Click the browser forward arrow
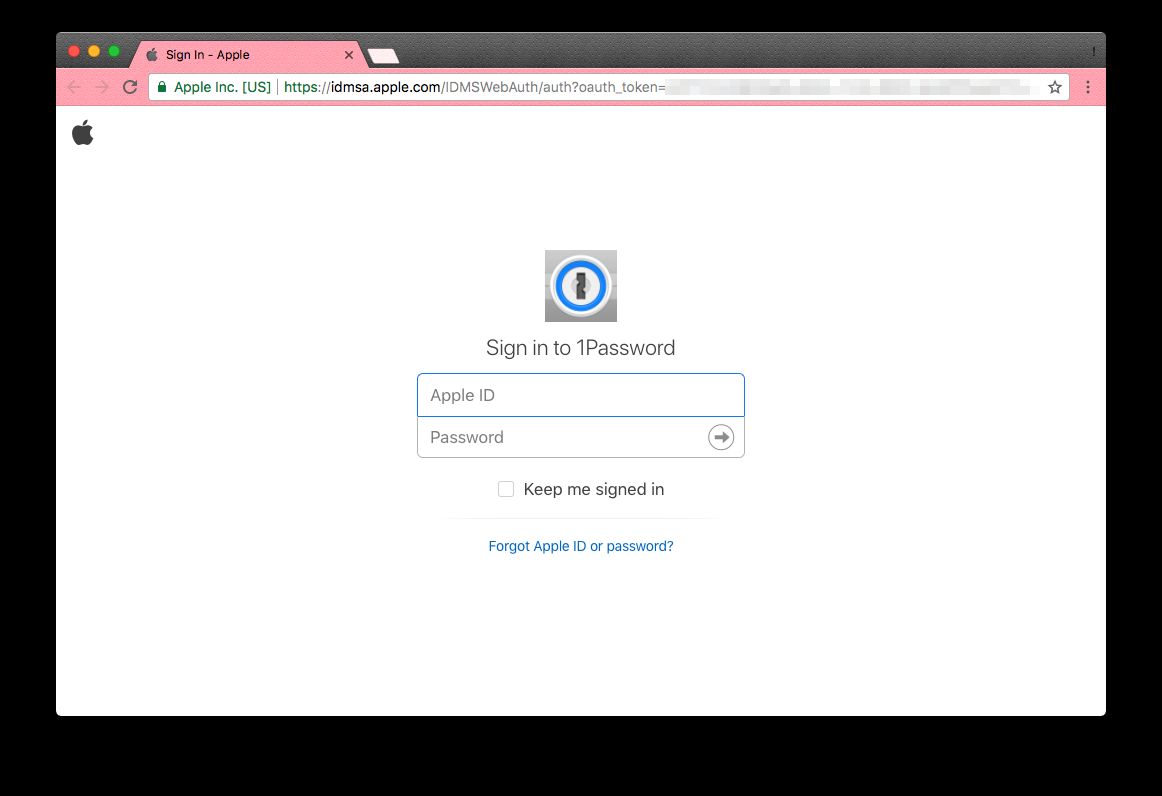This screenshot has height=796, width=1162. tap(102, 88)
